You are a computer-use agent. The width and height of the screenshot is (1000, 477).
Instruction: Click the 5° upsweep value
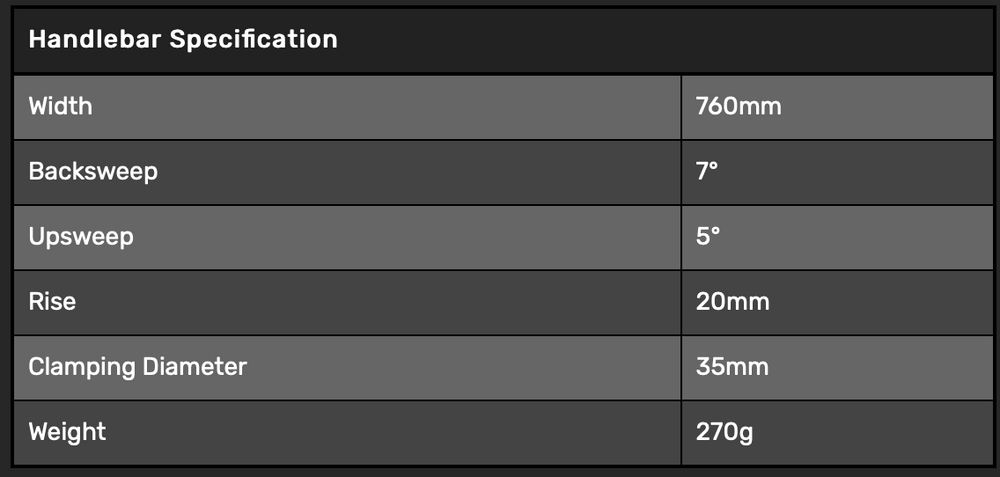tap(707, 237)
